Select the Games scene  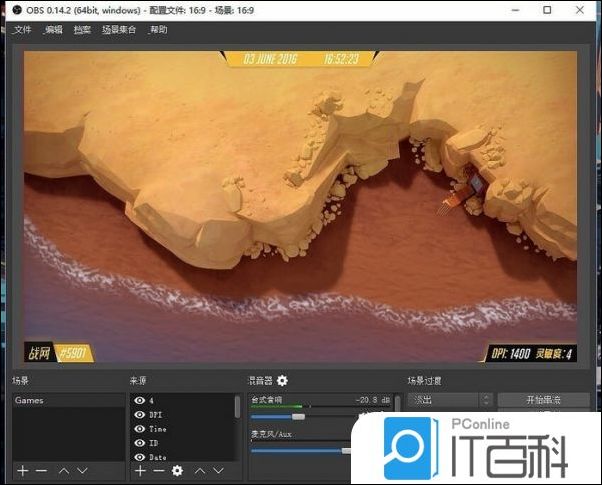(69, 401)
